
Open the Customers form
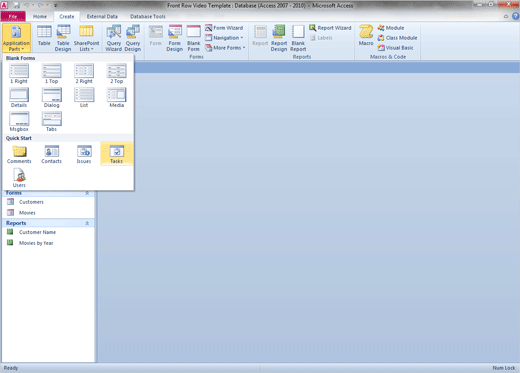48,202
